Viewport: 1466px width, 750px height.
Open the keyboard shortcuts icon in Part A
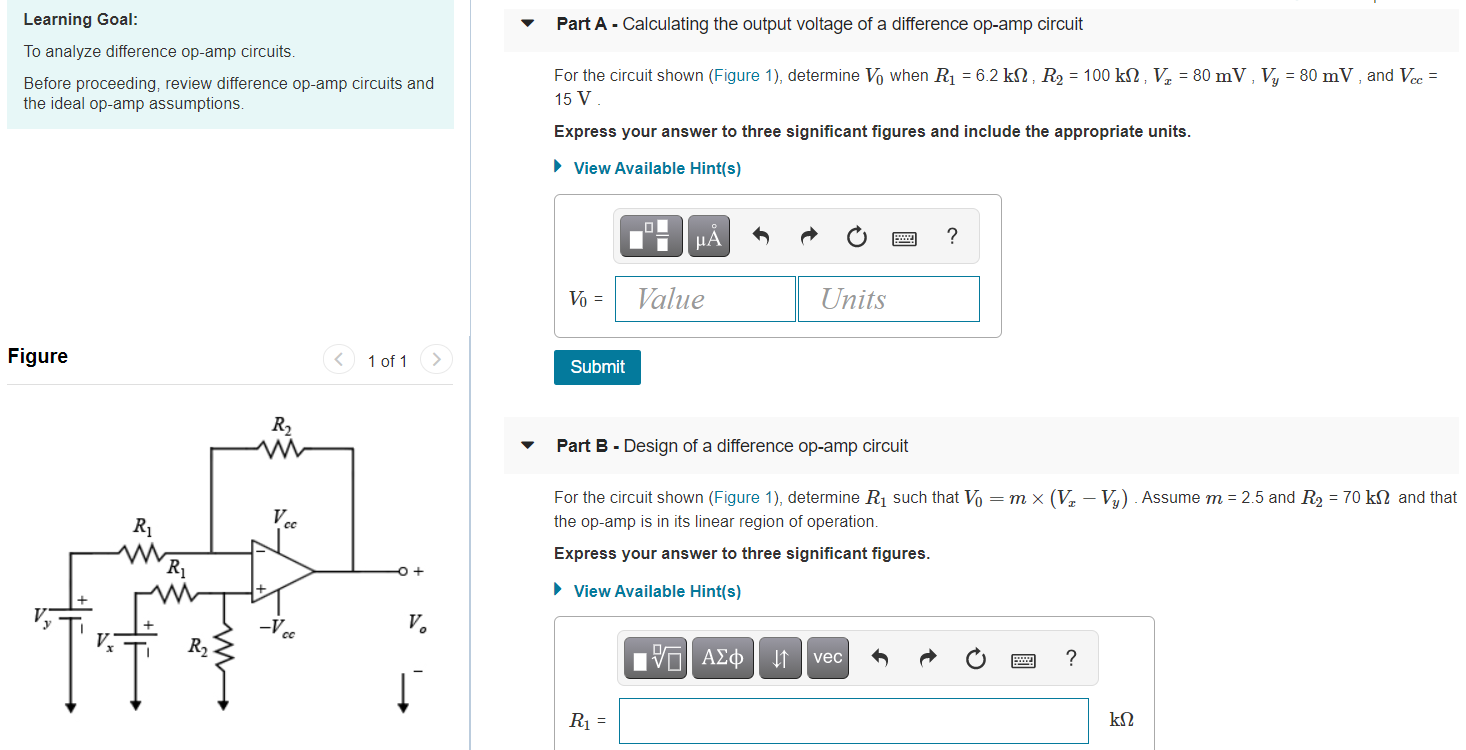pos(904,237)
